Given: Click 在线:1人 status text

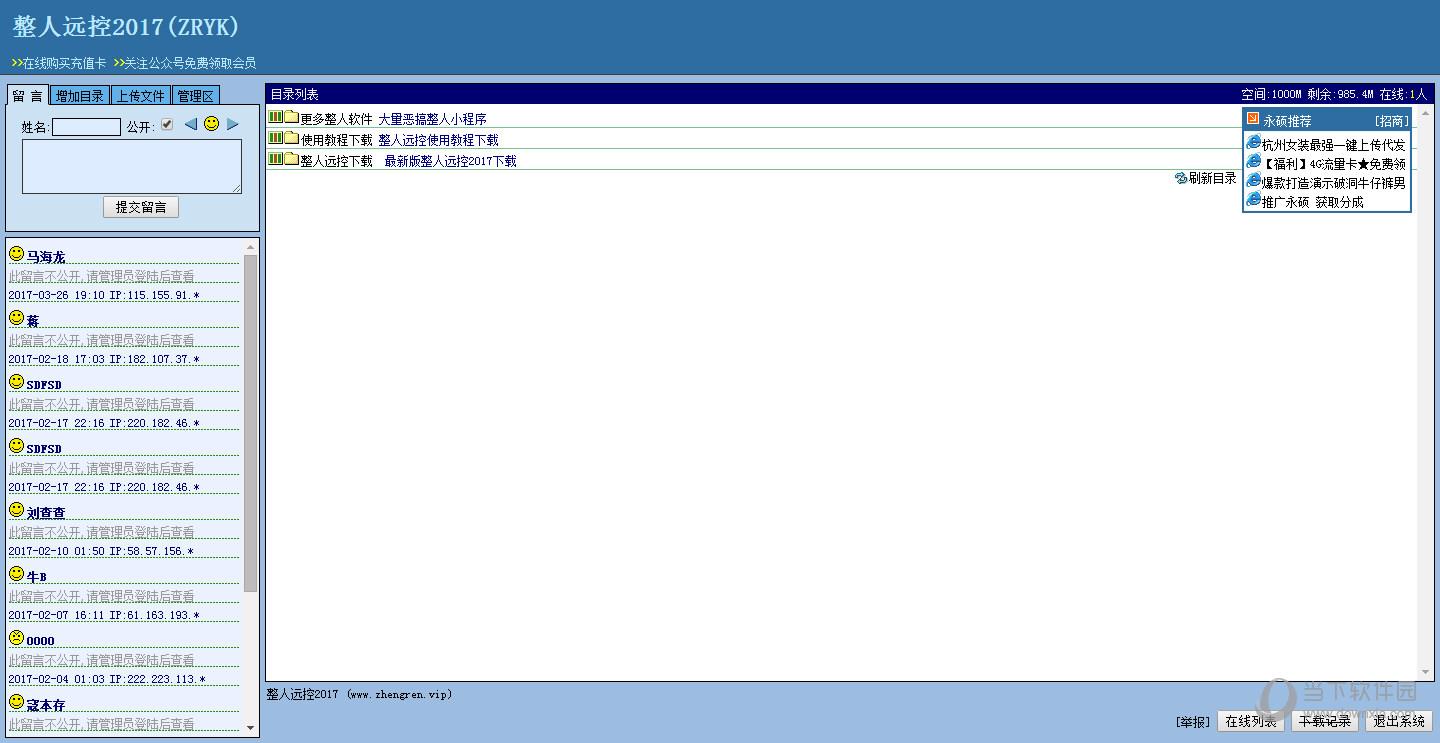Looking at the screenshot, I should point(1403,94).
